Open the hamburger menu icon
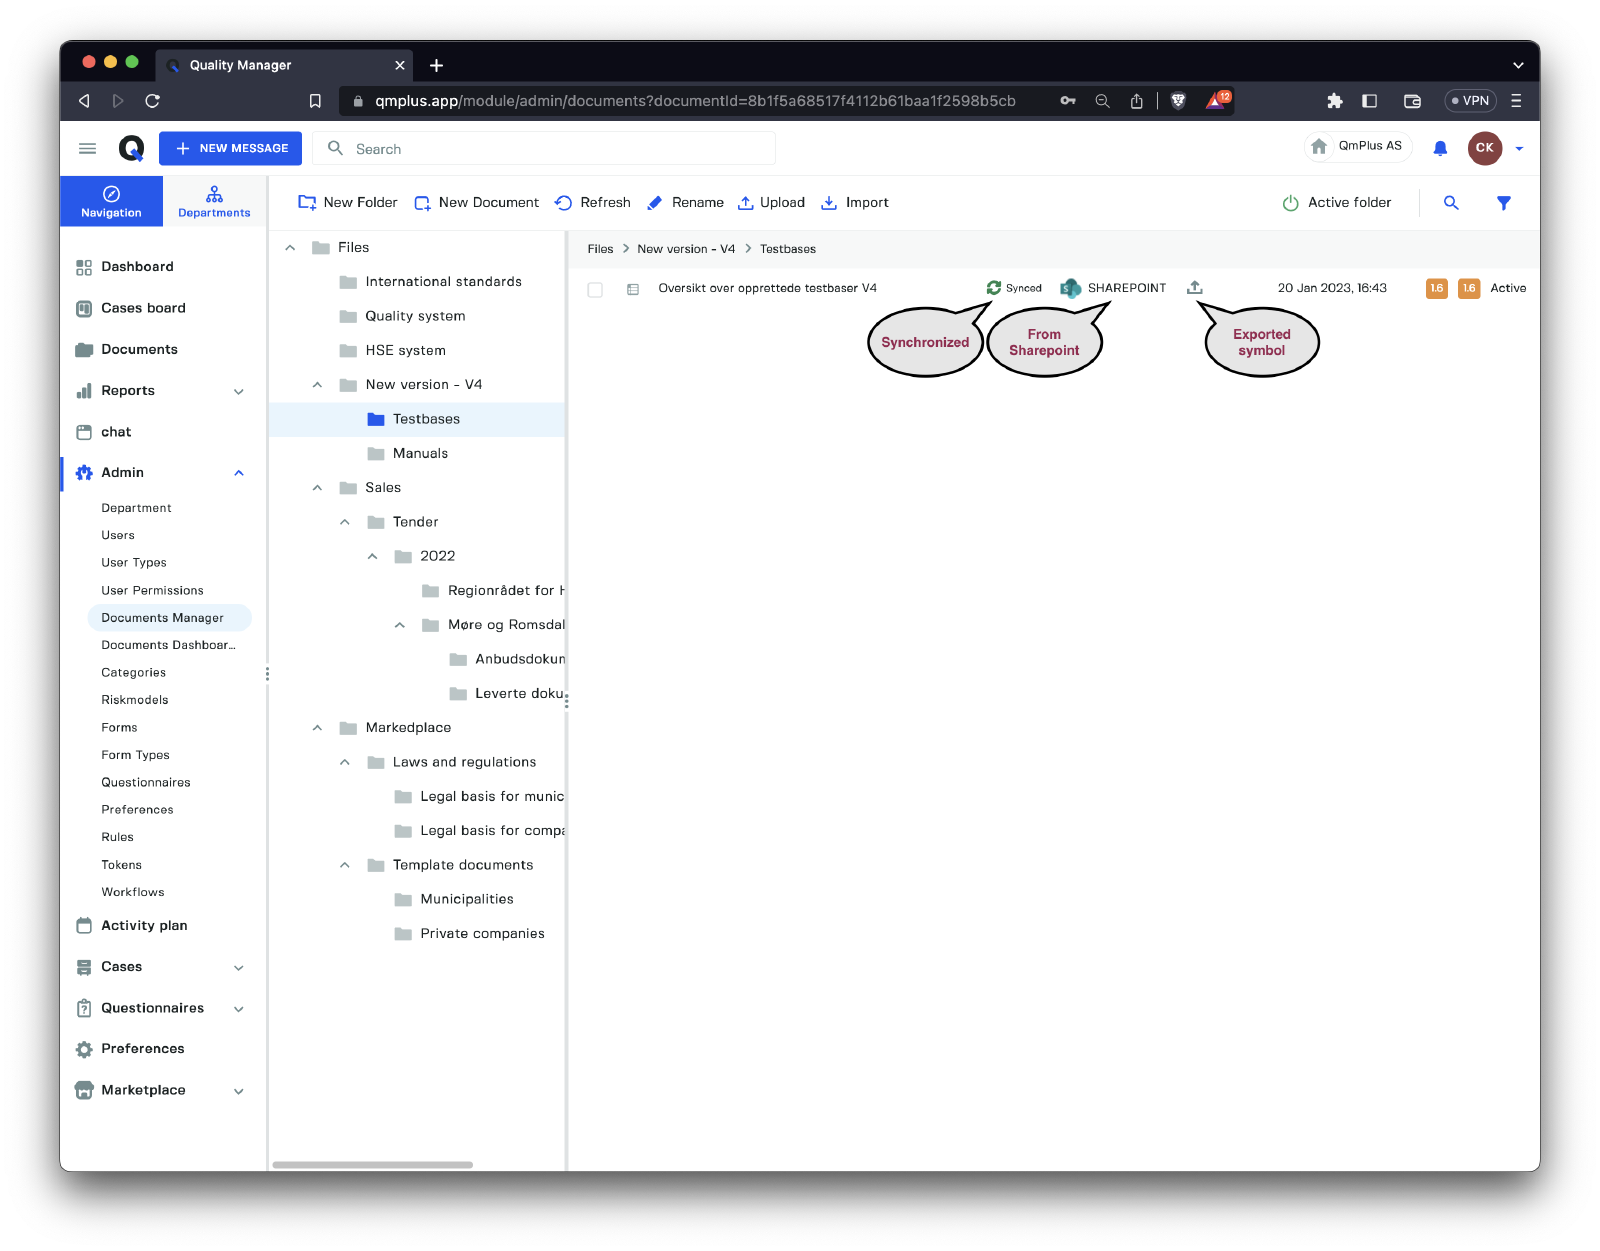 (x=88, y=149)
